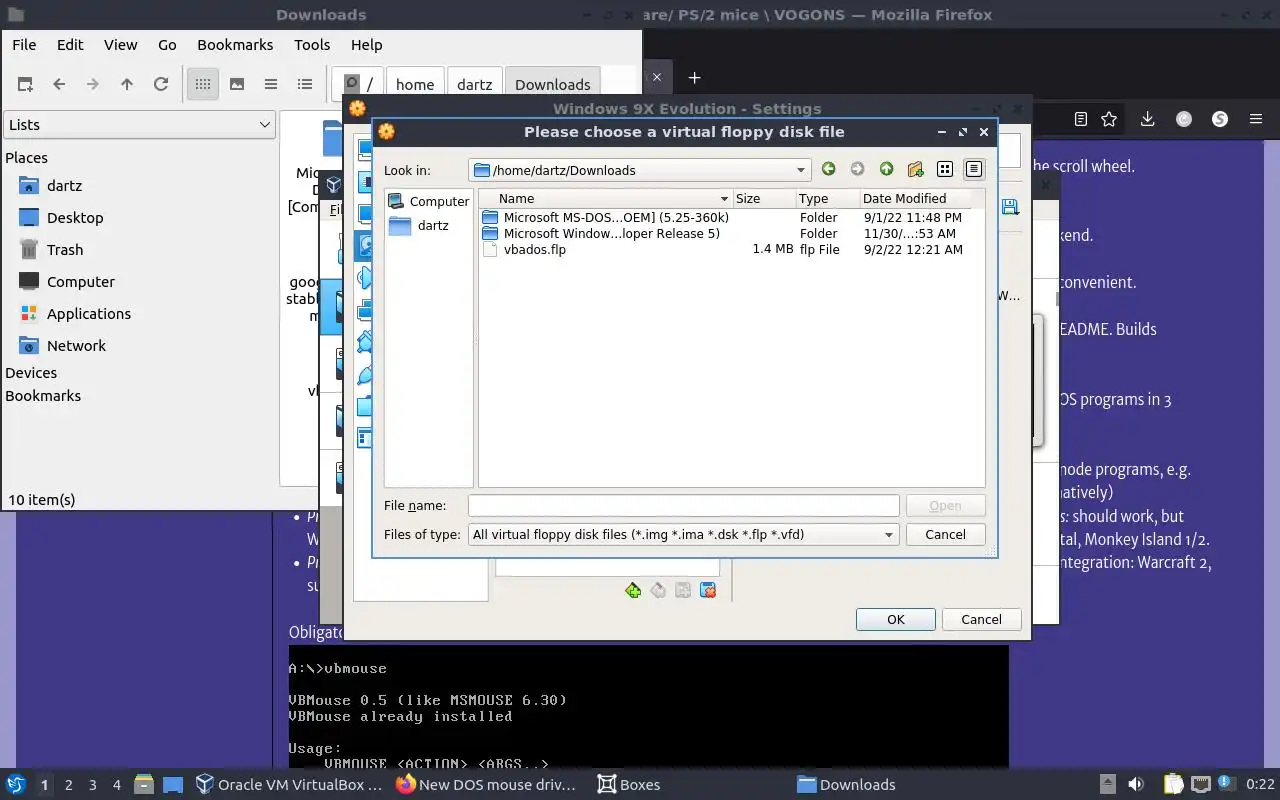
Task: Click OK in Settings dialog
Action: [x=896, y=620]
